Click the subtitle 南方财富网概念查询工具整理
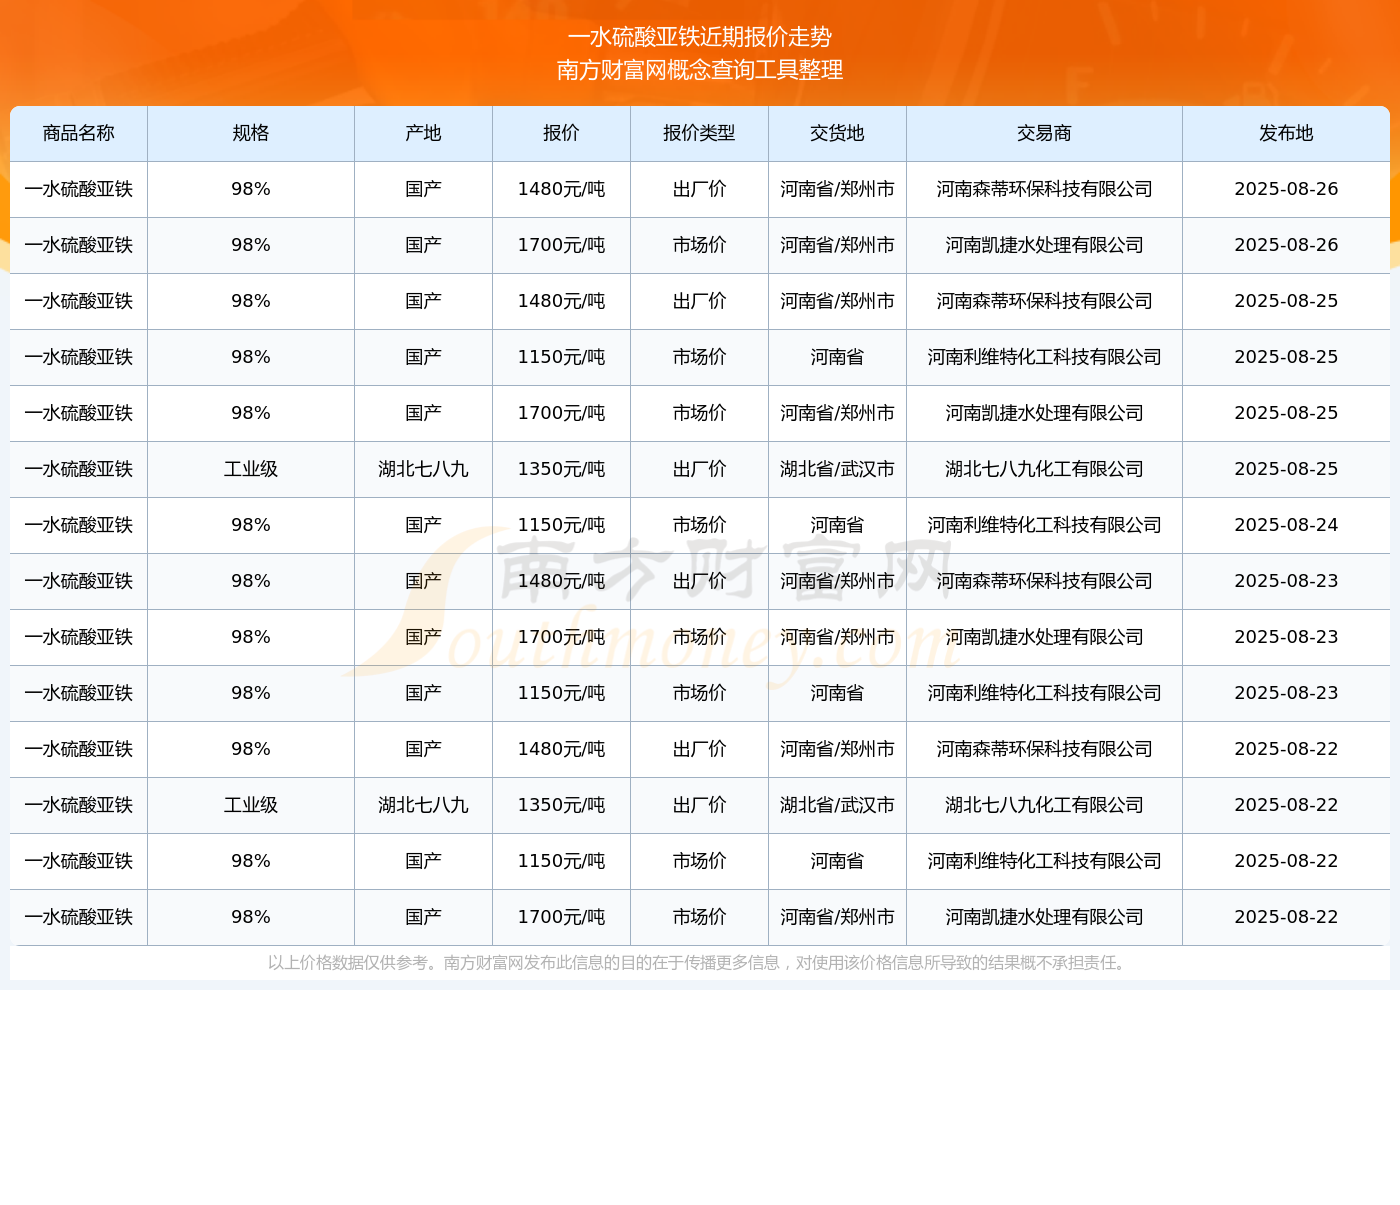The width and height of the screenshot is (1400, 1205). tap(699, 70)
